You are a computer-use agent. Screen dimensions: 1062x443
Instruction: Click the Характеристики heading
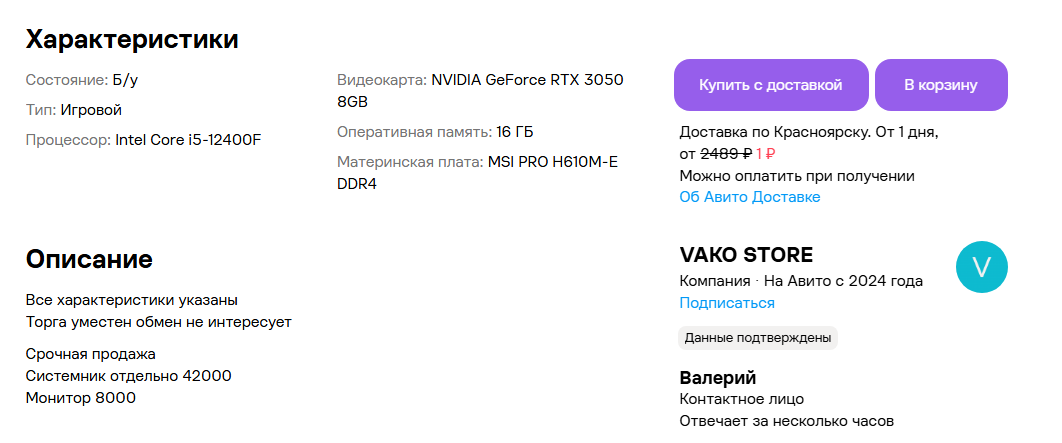[132, 39]
